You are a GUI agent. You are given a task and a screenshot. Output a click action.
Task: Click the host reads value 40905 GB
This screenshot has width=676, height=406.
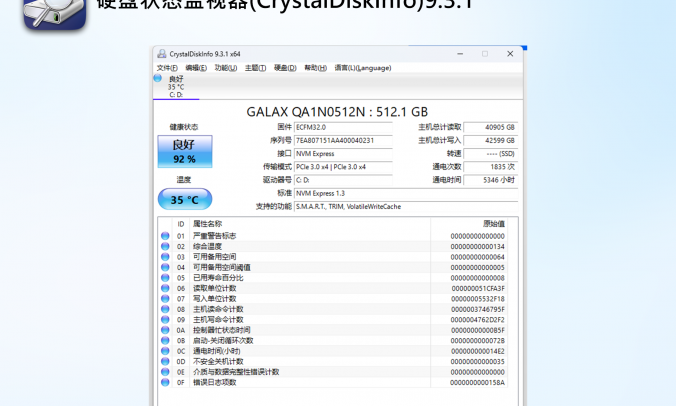pyautogui.click(x=490, y=128)
